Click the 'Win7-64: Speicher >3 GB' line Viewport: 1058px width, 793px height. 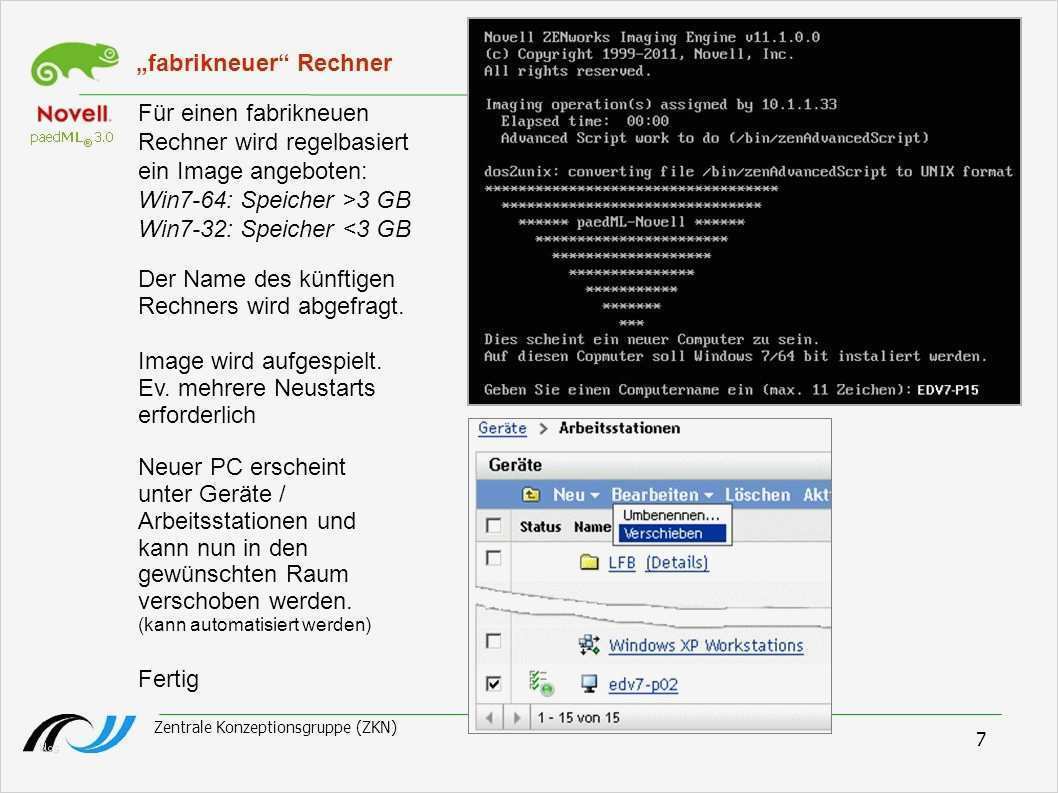pos(275,200)
